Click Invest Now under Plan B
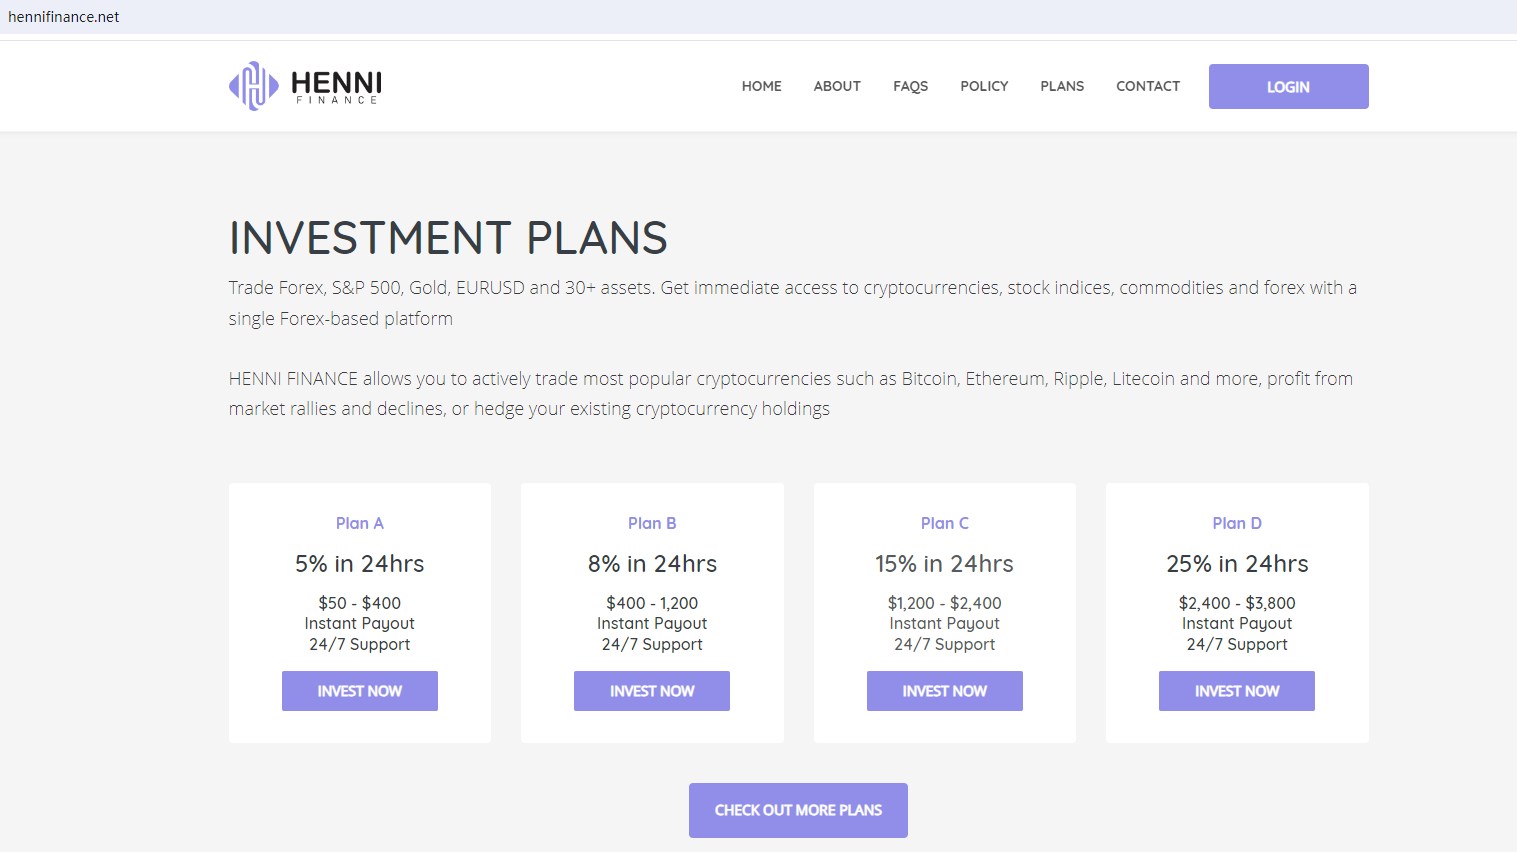1517x852 pixels. click(652, 691)
